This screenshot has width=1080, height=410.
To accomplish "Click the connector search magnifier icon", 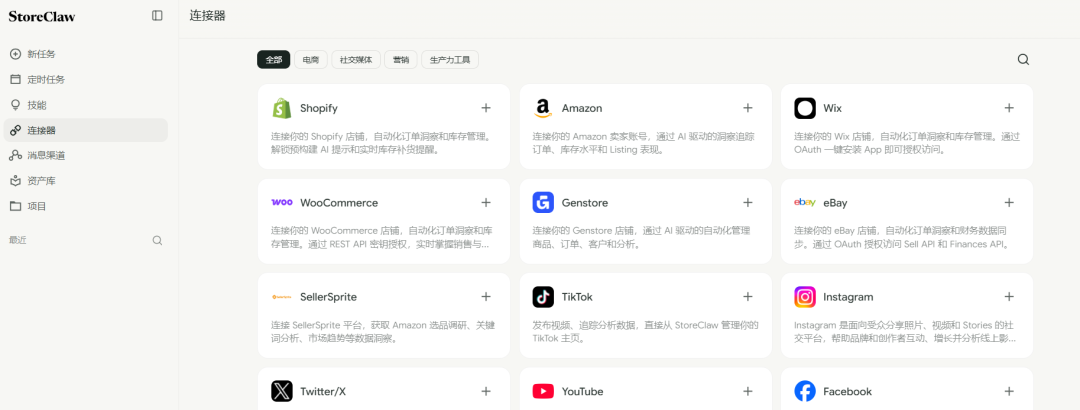I will (1024, 59).
